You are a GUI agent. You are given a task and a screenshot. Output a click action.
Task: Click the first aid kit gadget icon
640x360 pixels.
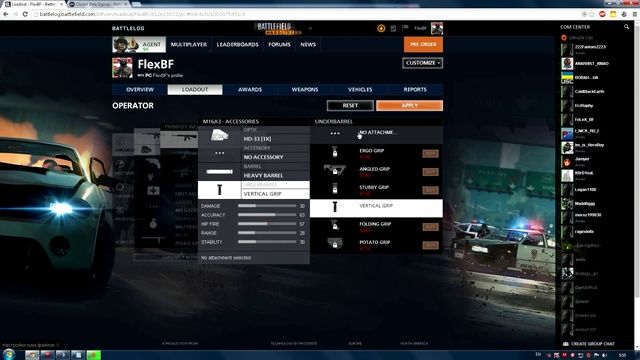coord(153,190)
